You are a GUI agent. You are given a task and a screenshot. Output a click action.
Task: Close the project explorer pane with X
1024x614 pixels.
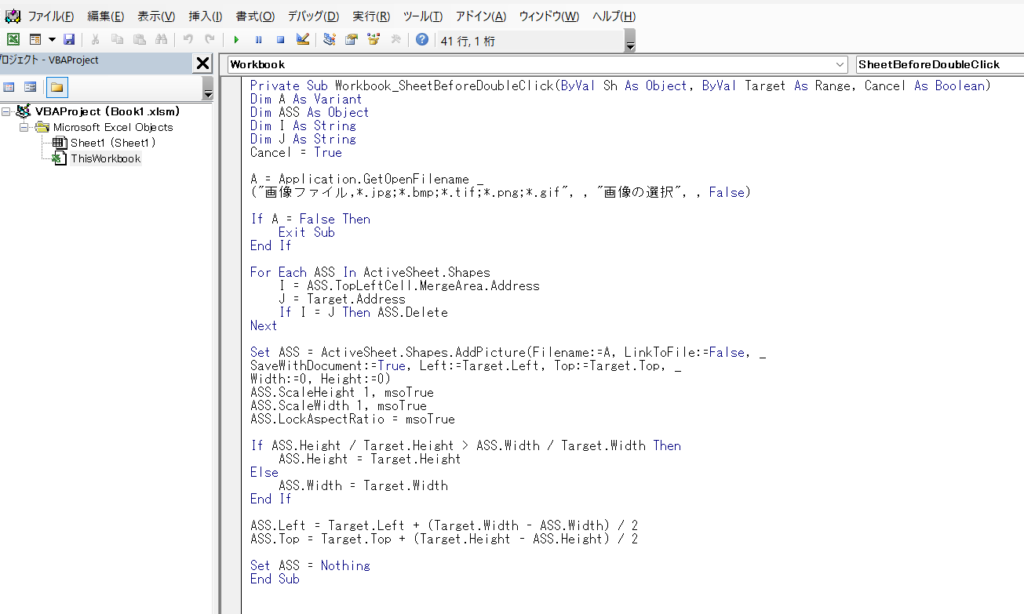(202, 63)
